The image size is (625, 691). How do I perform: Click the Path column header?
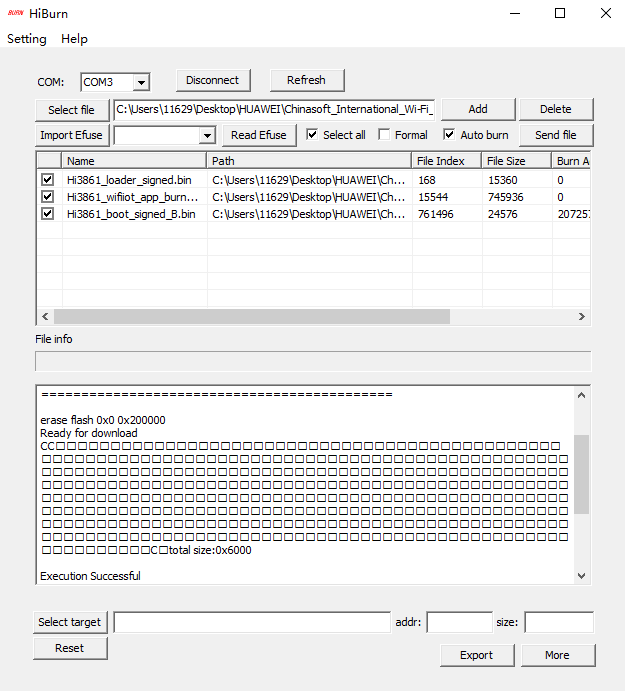tap(309, 161)
